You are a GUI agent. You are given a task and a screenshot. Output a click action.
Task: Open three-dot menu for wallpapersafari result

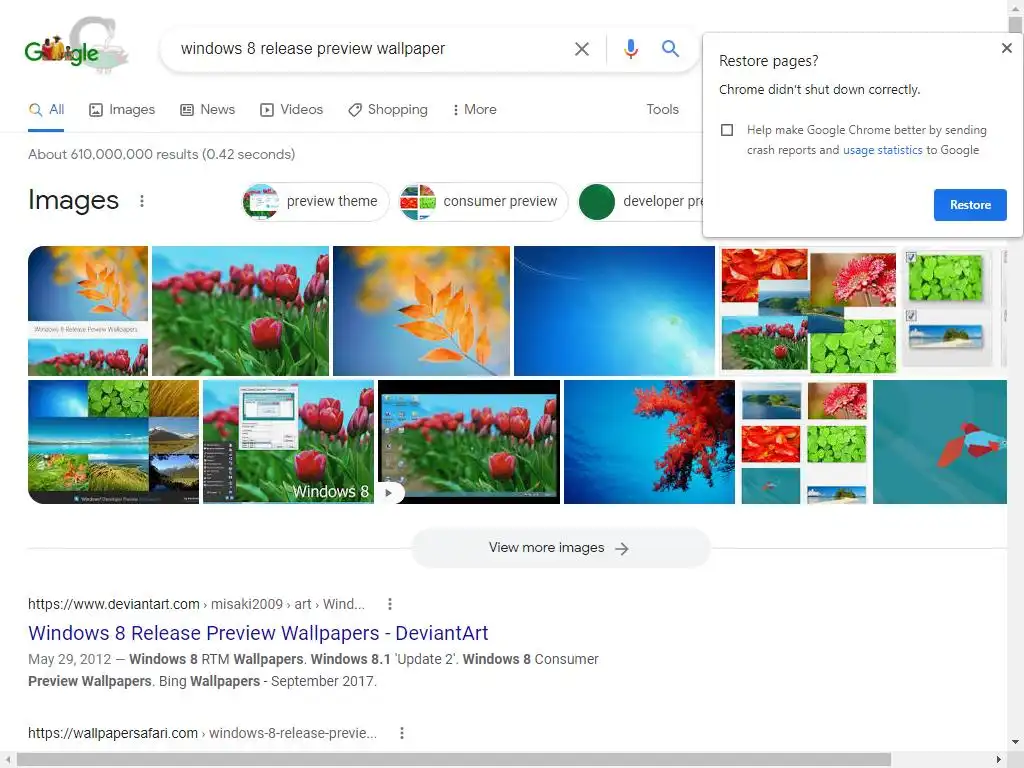402,733
